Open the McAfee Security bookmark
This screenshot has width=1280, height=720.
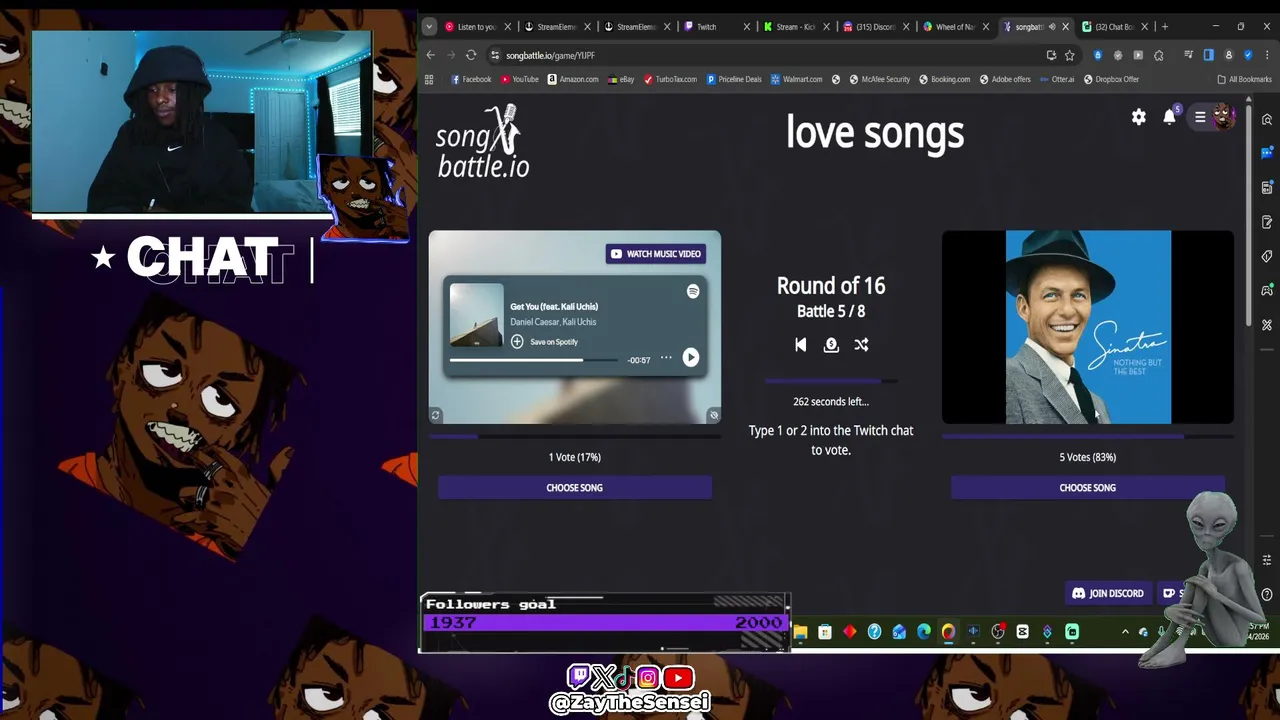tap(880, 79)
